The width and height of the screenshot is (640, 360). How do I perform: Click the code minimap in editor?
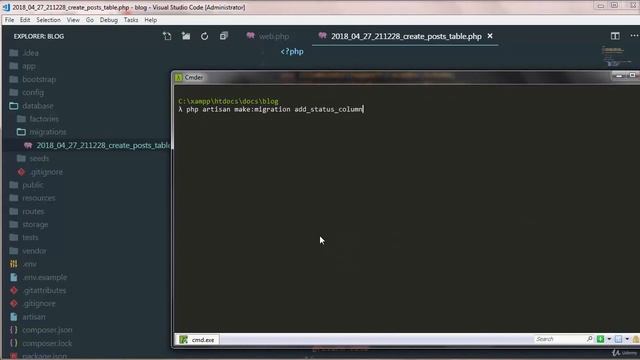click(616, 56)
